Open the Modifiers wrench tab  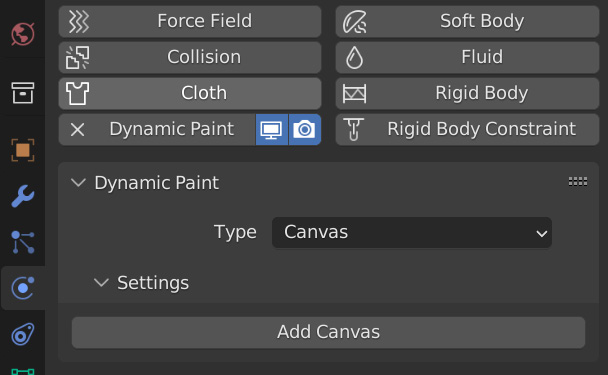22,196
